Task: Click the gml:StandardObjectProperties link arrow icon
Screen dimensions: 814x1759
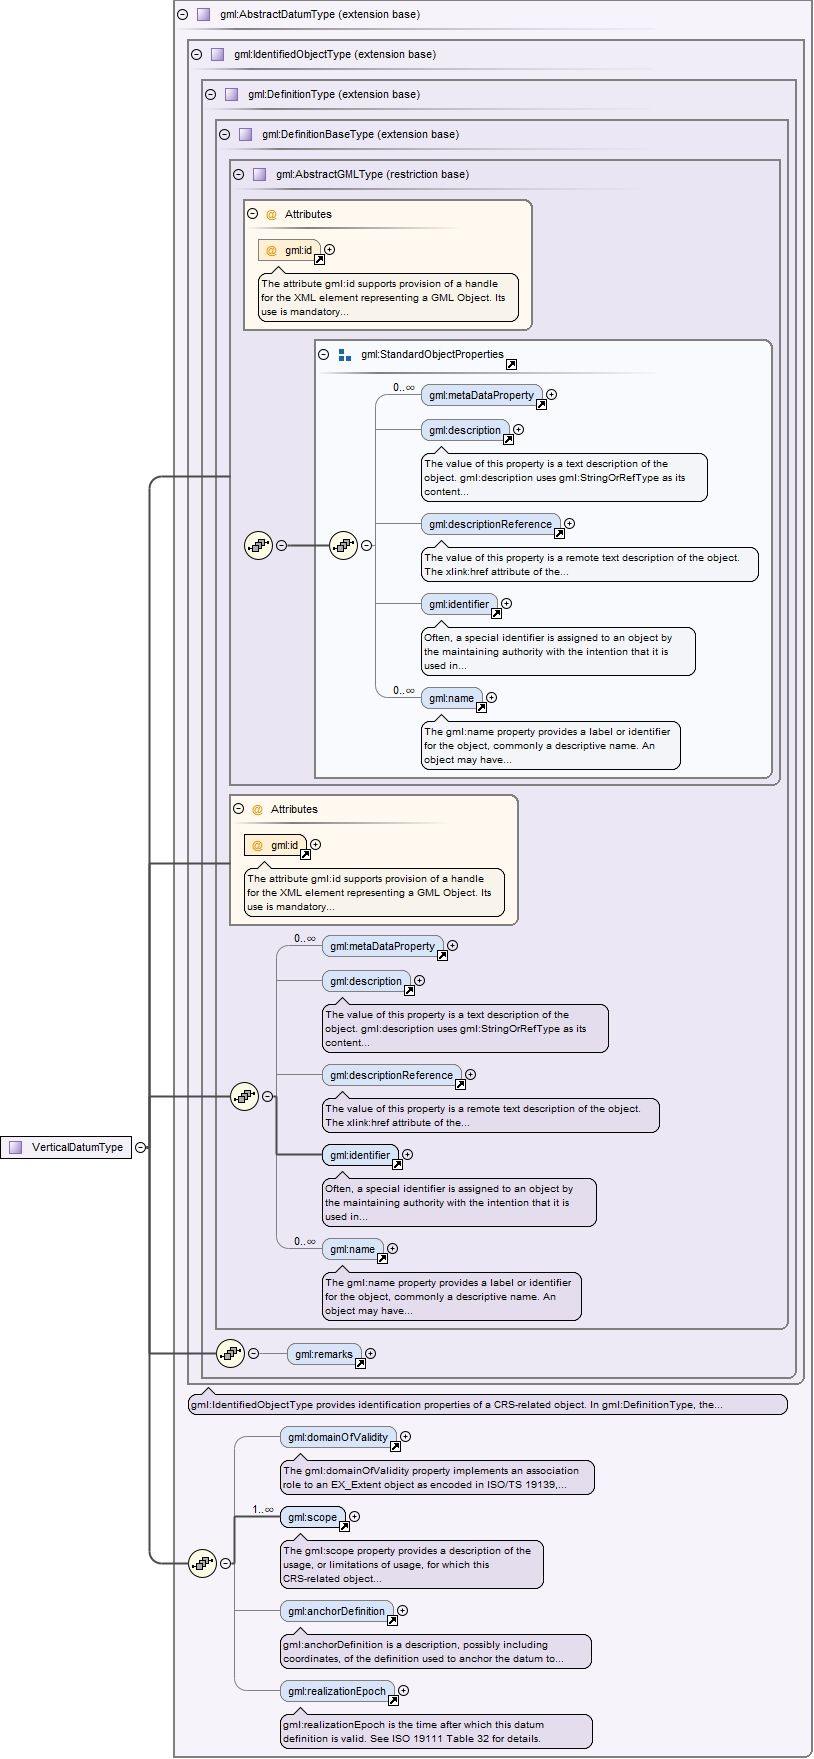Action: [x=511, y=365]
